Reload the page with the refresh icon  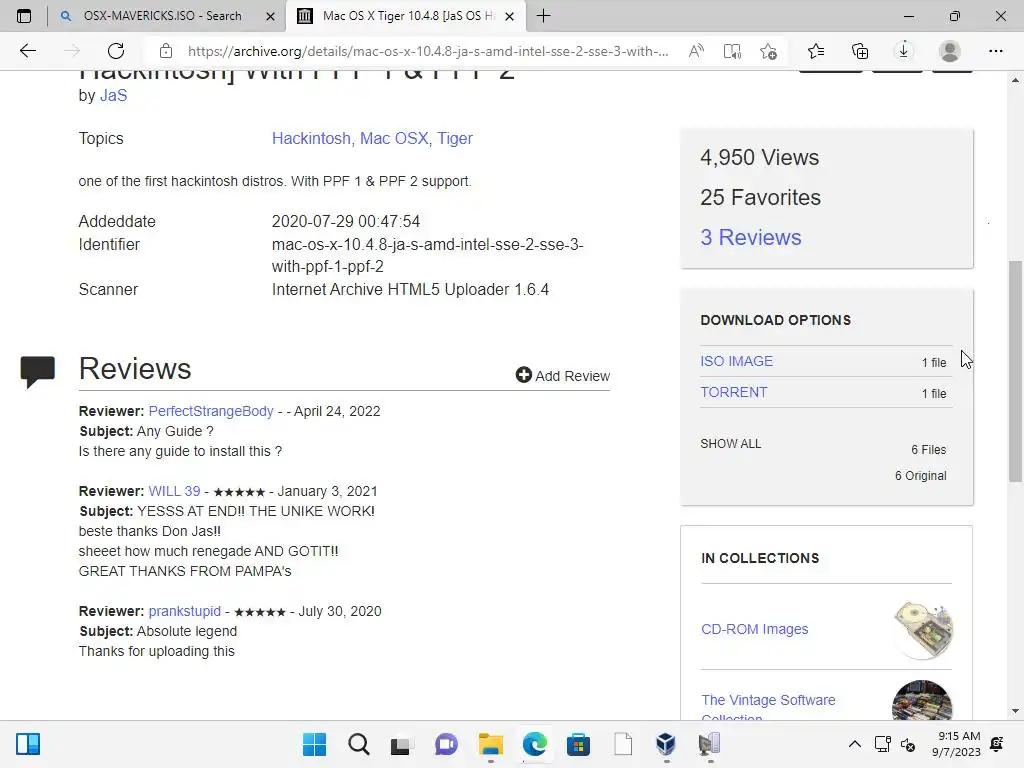tap(116, 51)
